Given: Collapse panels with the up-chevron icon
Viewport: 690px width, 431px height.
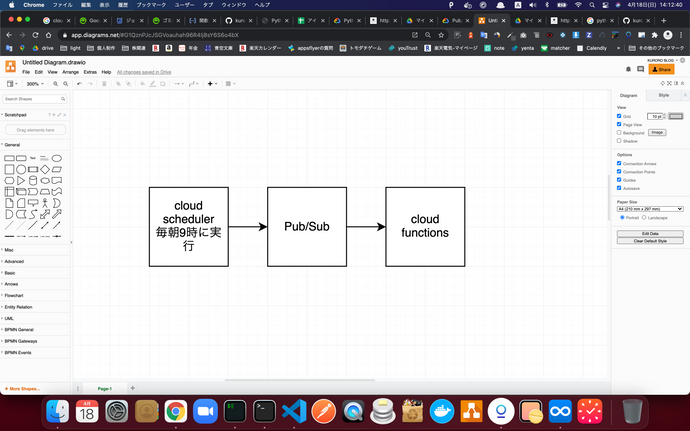Looking at the screenshot, I should coord(683,83).
